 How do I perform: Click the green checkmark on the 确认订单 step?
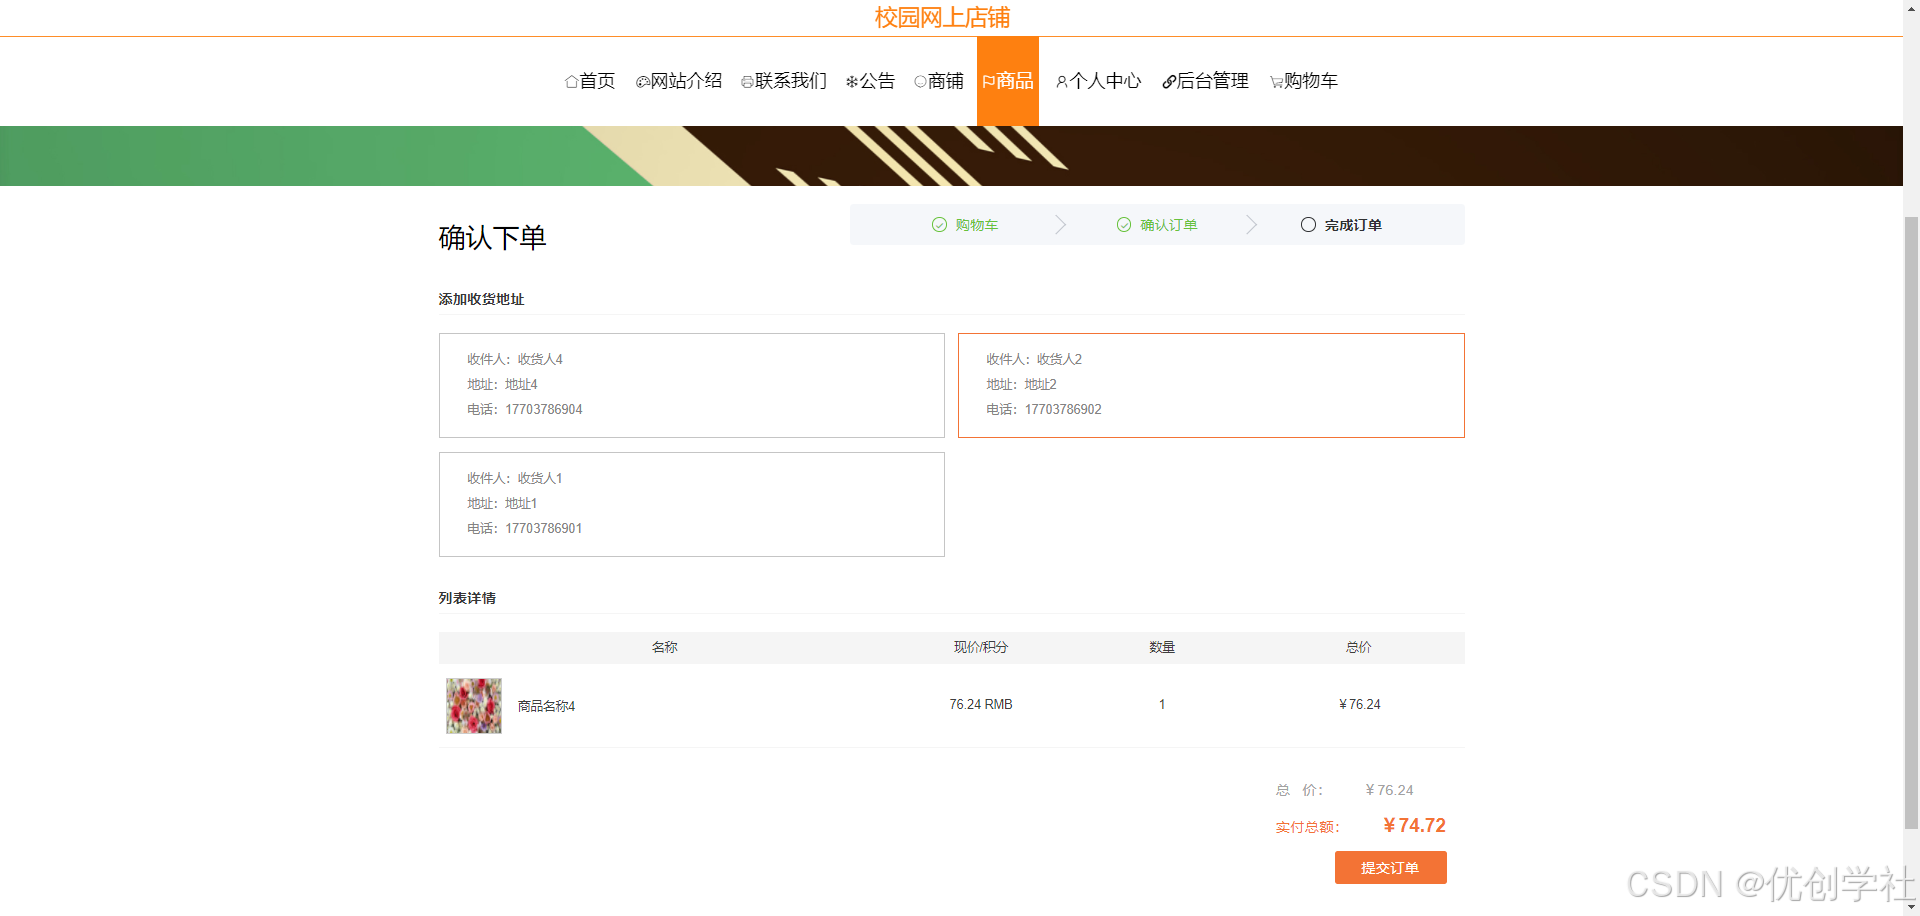click(1124, 224)
